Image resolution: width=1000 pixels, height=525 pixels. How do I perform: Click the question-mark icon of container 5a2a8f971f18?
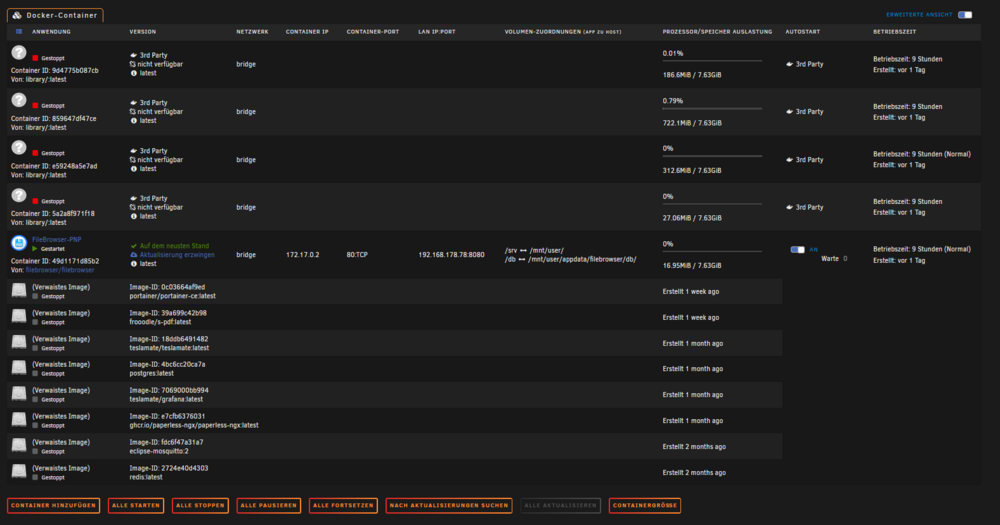tap(19, 196)
